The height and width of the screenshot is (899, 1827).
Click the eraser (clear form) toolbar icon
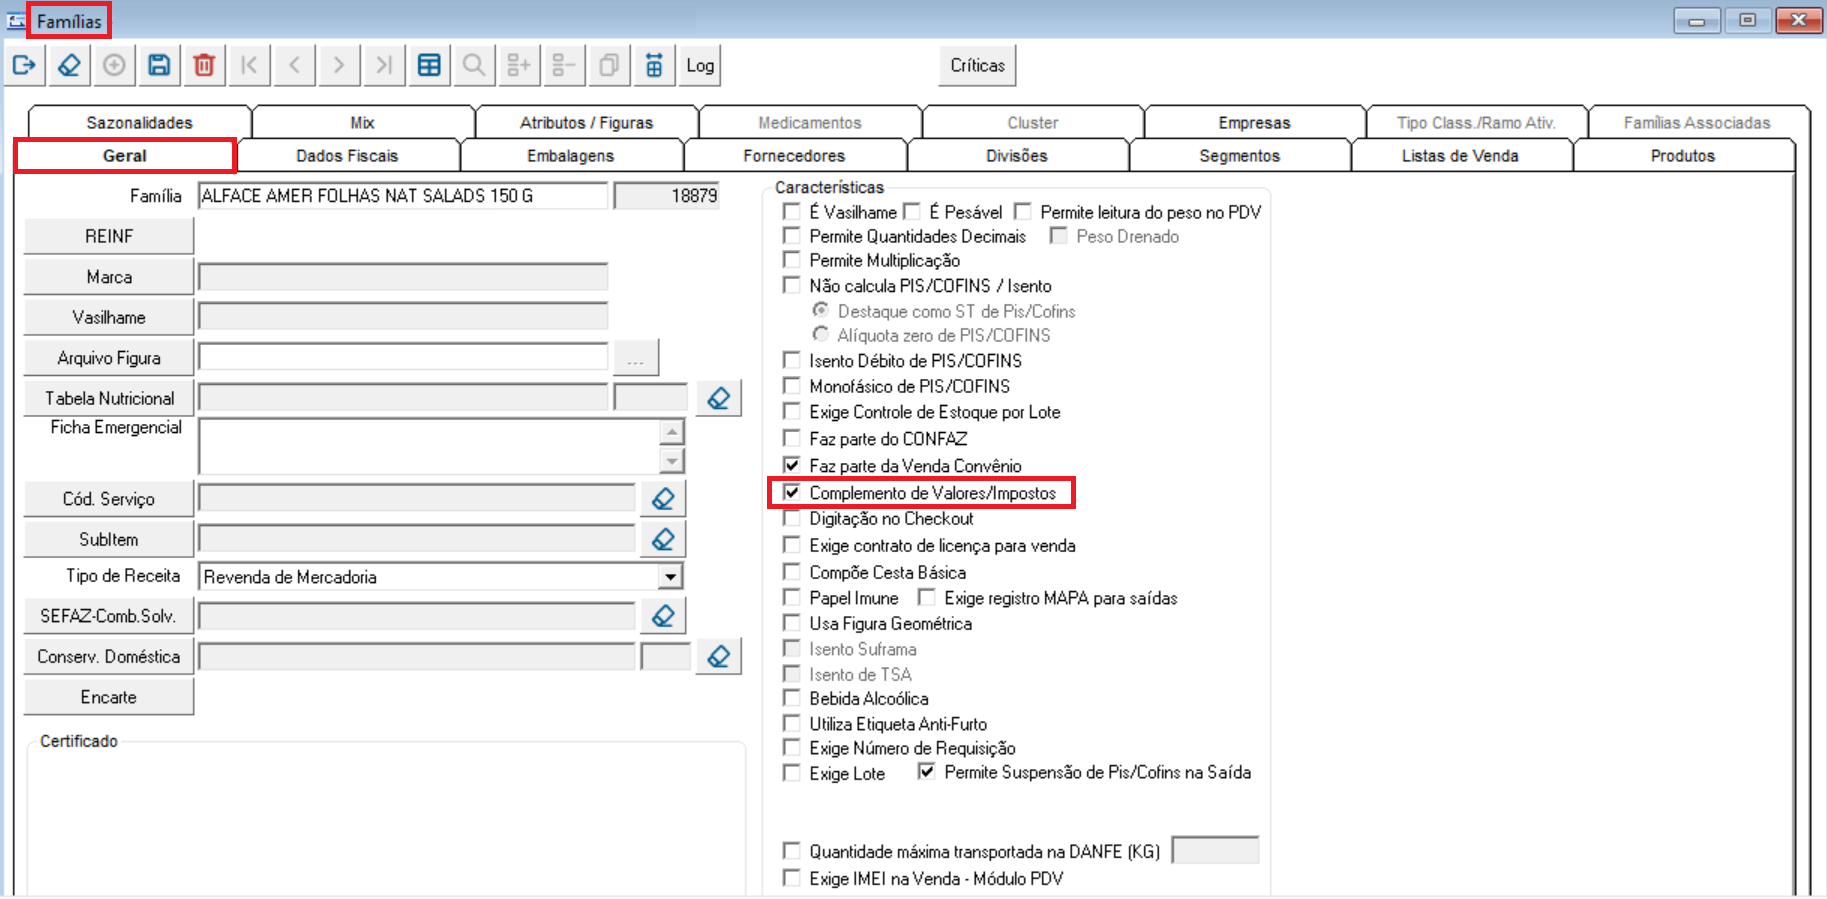click(x=69, y=66)
